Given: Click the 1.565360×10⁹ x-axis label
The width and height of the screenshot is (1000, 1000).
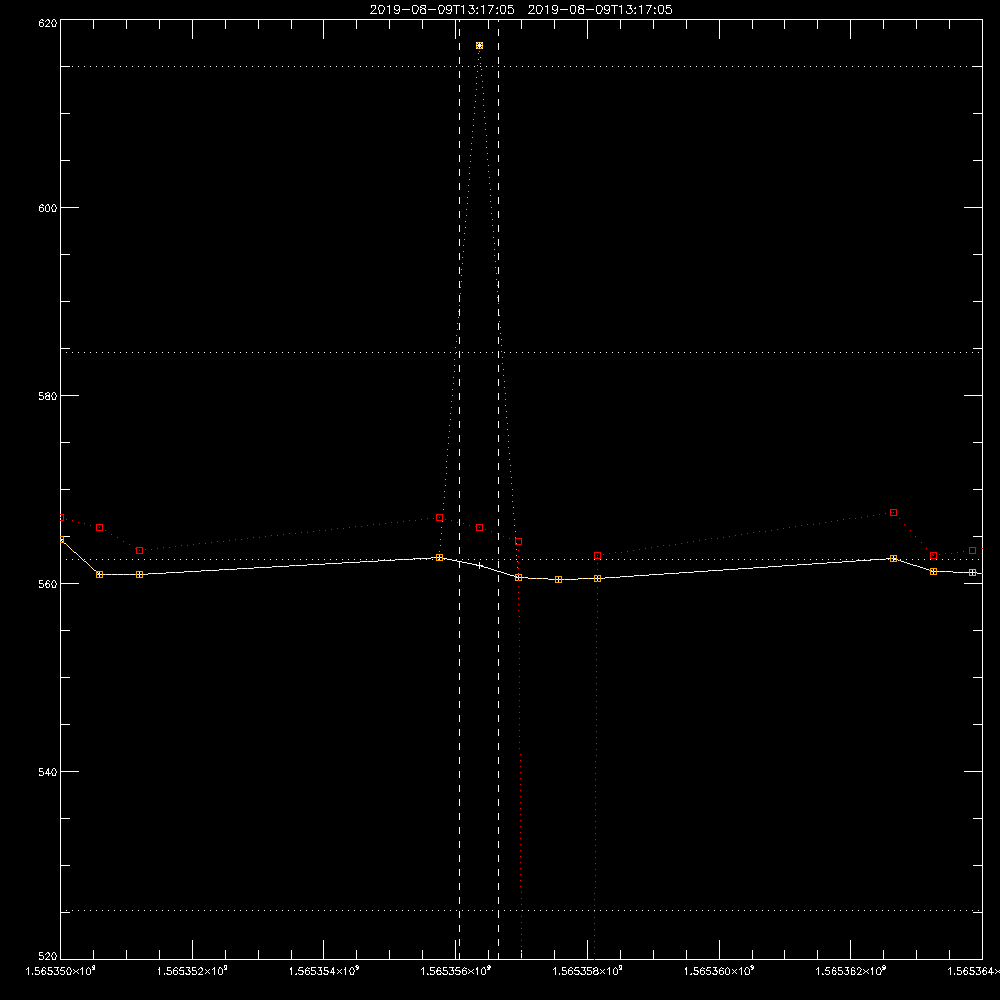Looking at the screenshot, I should (x=719, y=971).
